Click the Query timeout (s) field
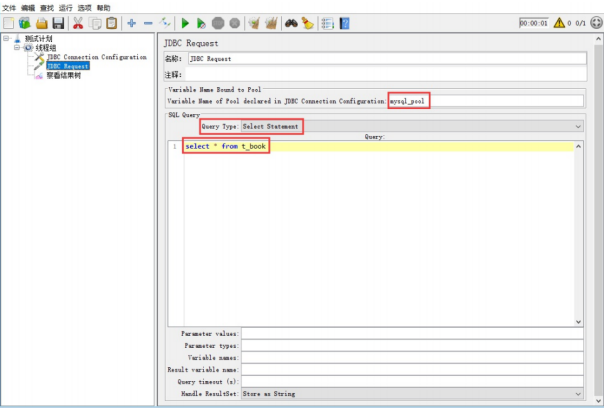Screen dimensions: 604x409 pos(412,381)
